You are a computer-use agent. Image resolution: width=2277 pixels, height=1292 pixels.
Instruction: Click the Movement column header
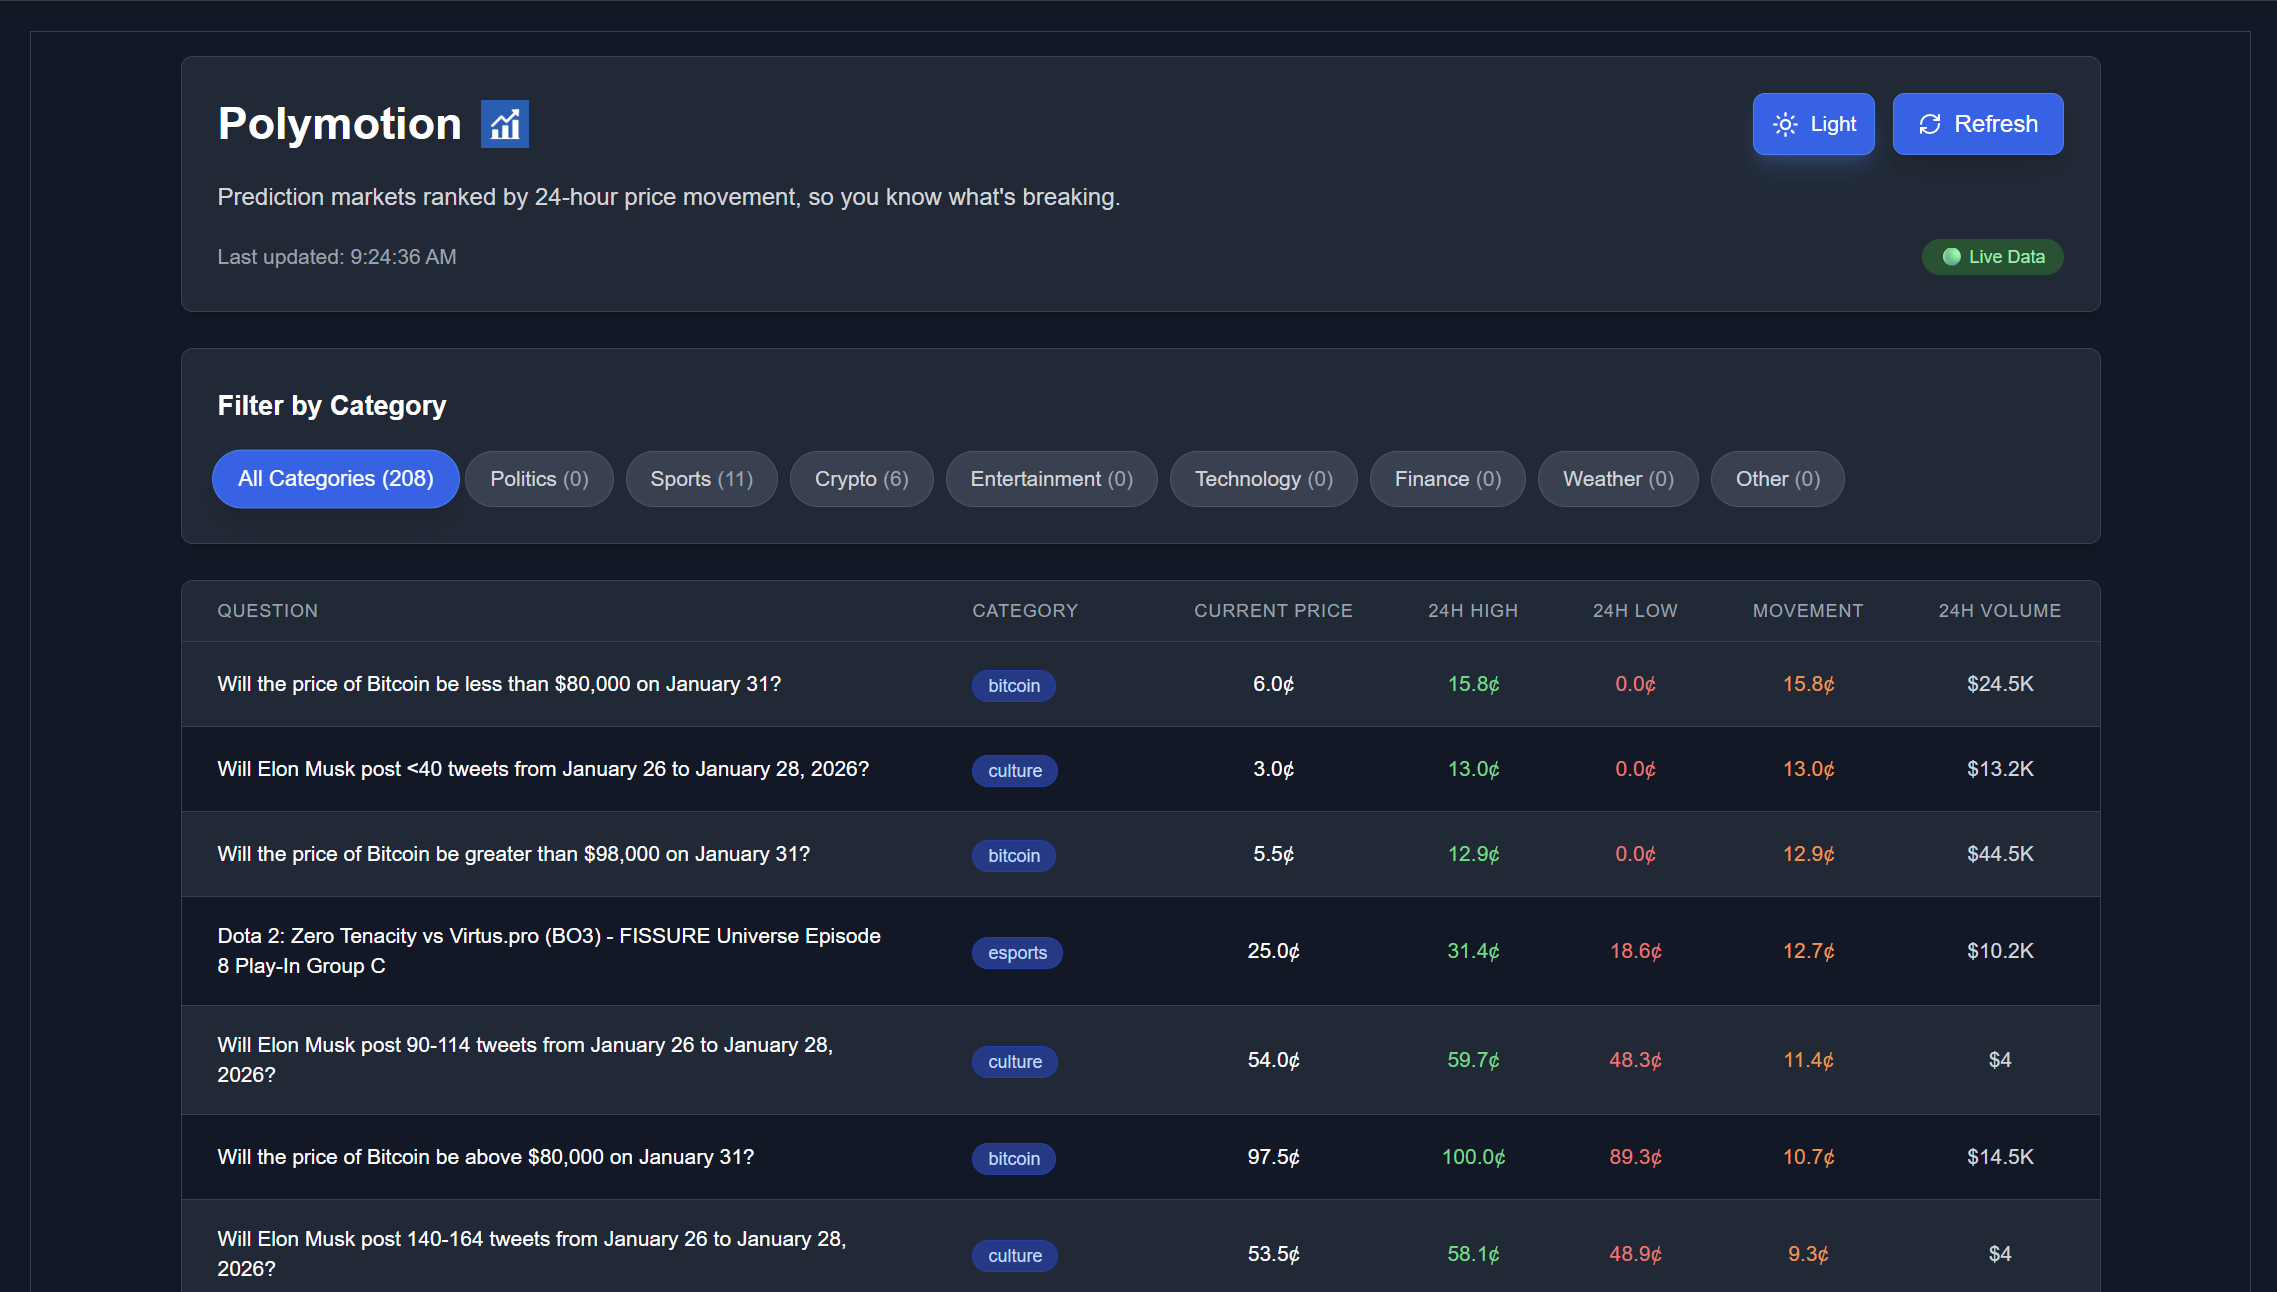click(x=1807, y=611)
